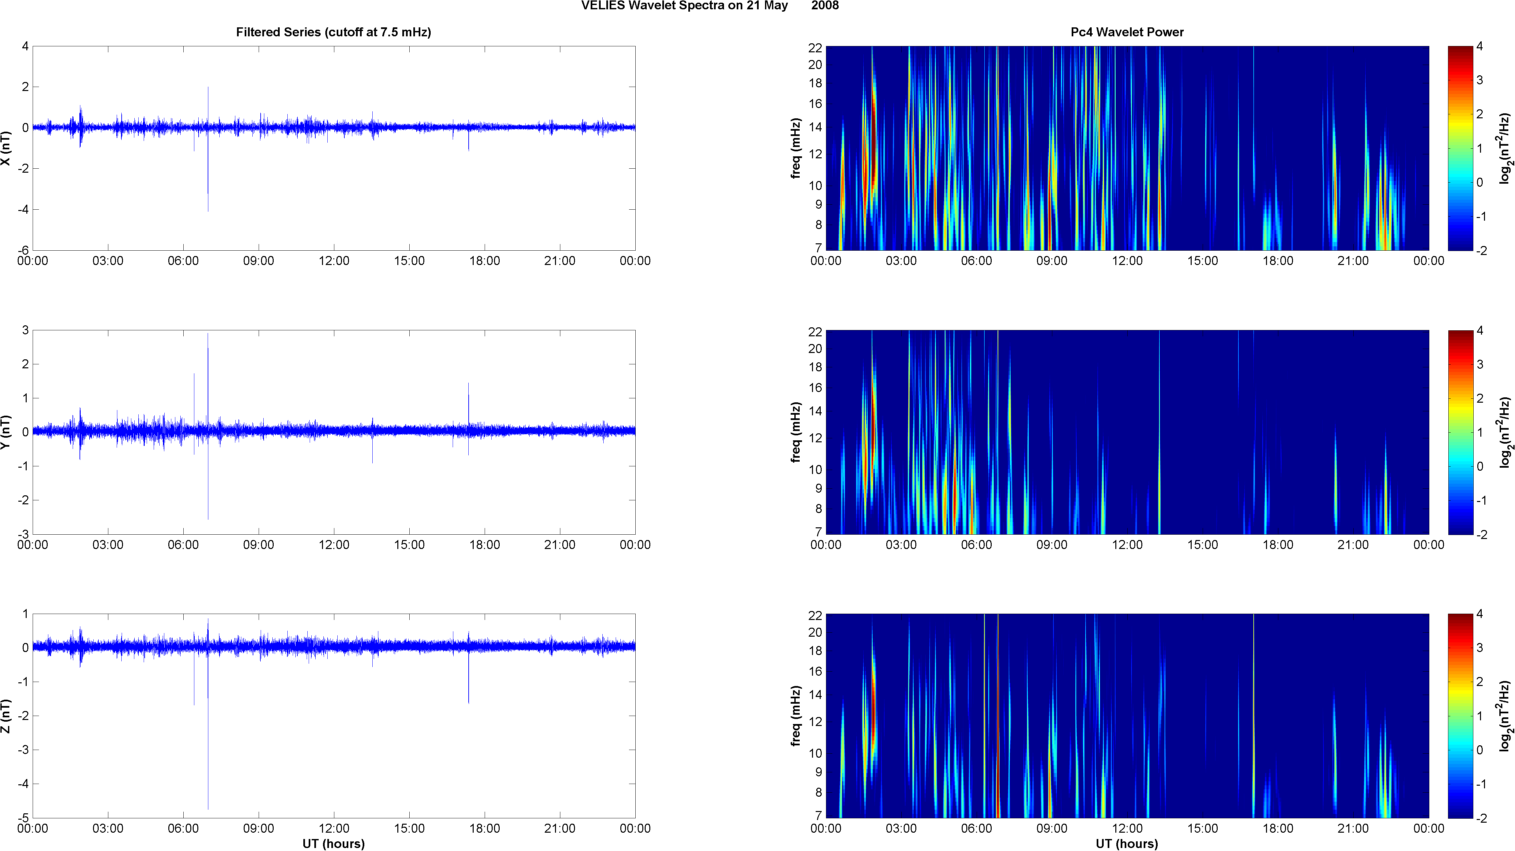Click the top Pc4 wavelet power spectrogram
Viewport: 1515px width, 851px height.
1127,148
